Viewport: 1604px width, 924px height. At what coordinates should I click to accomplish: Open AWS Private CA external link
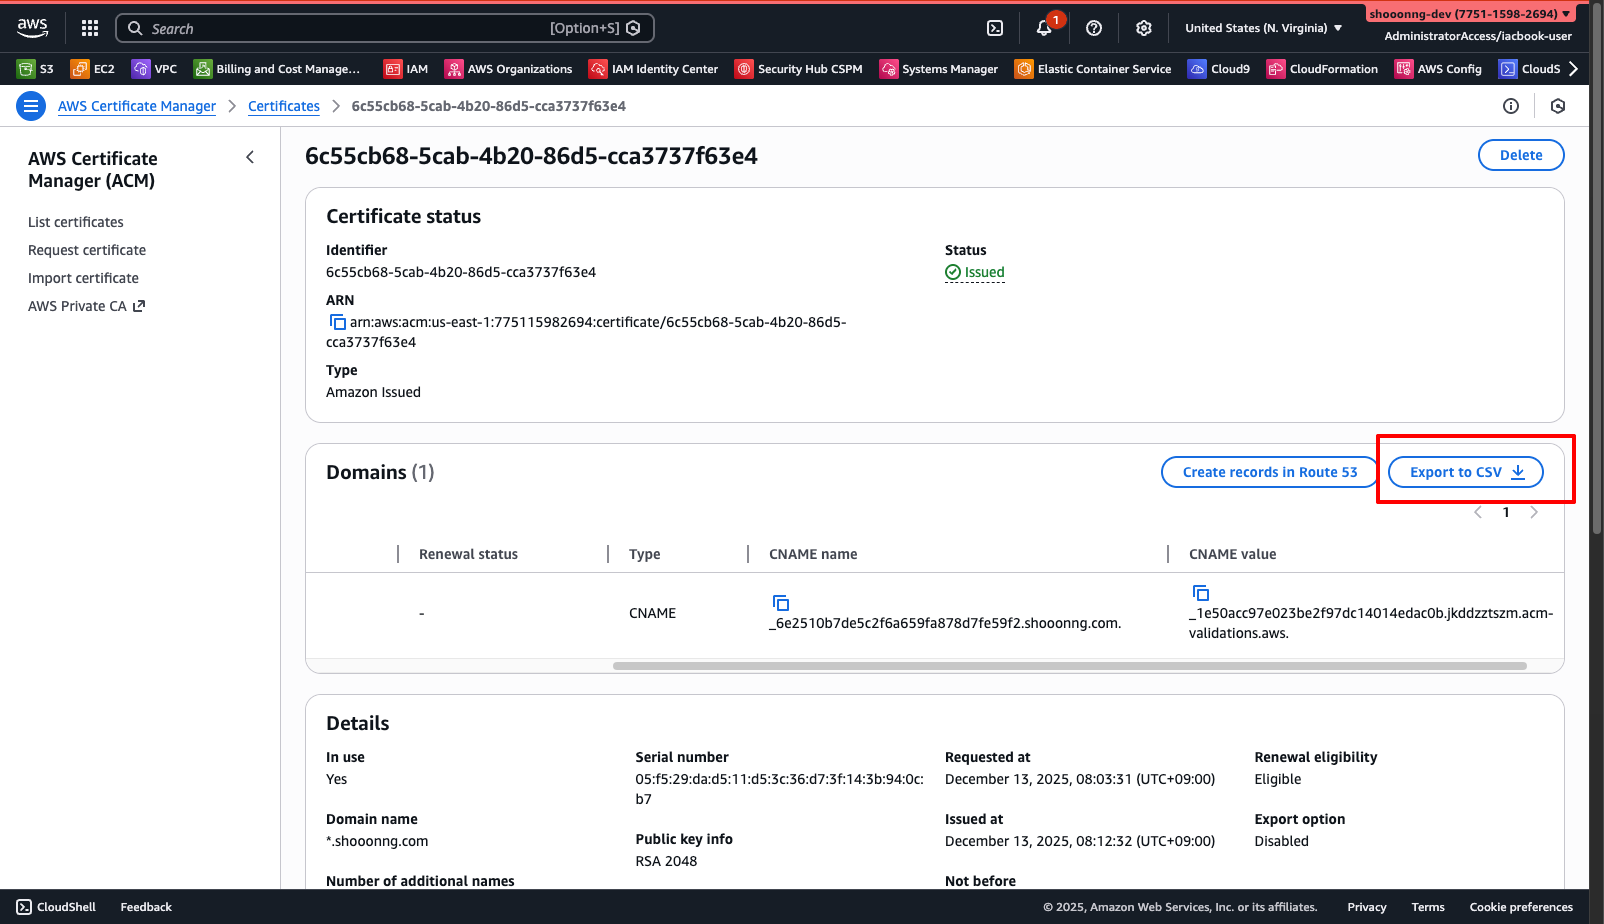tap(86, 306)
